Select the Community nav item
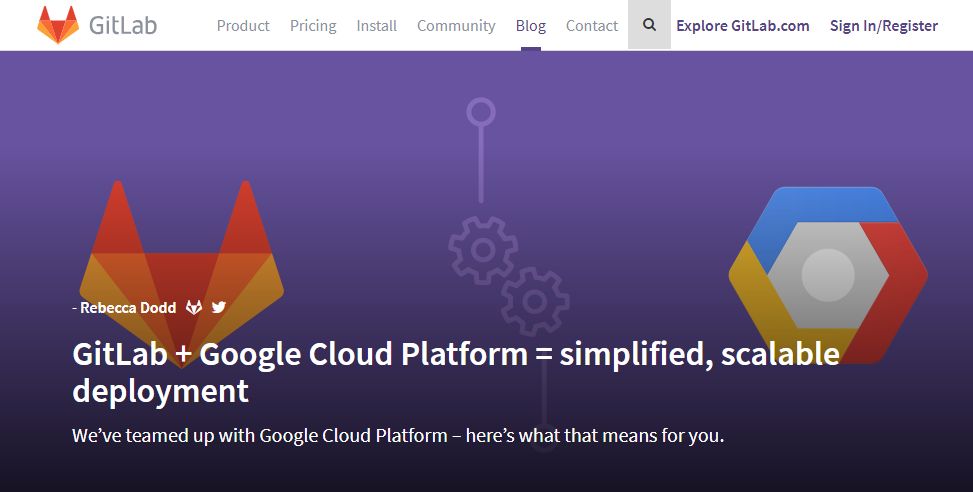 [x=456, y=25]
